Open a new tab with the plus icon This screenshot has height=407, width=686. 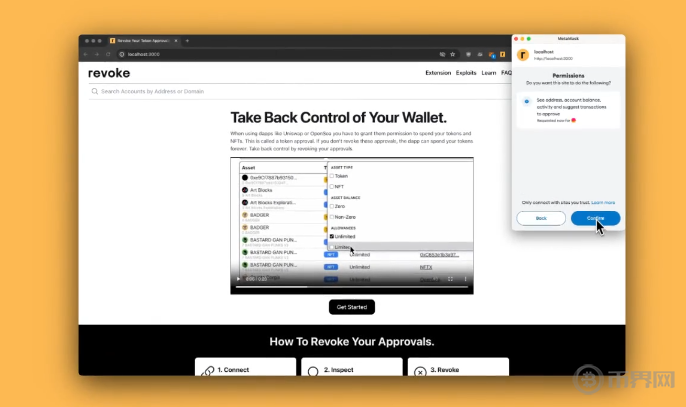187,41
